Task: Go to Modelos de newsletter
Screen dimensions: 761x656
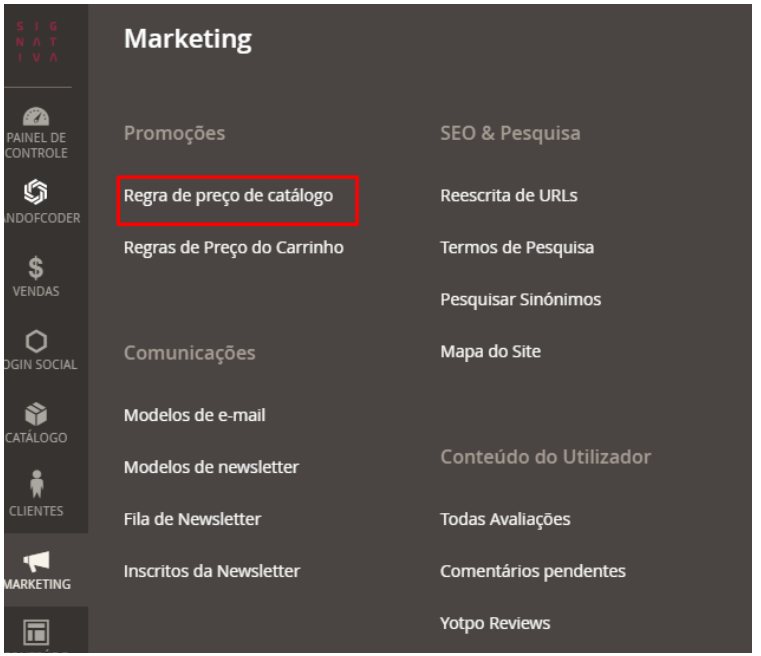Action: (x=211, y=467)
